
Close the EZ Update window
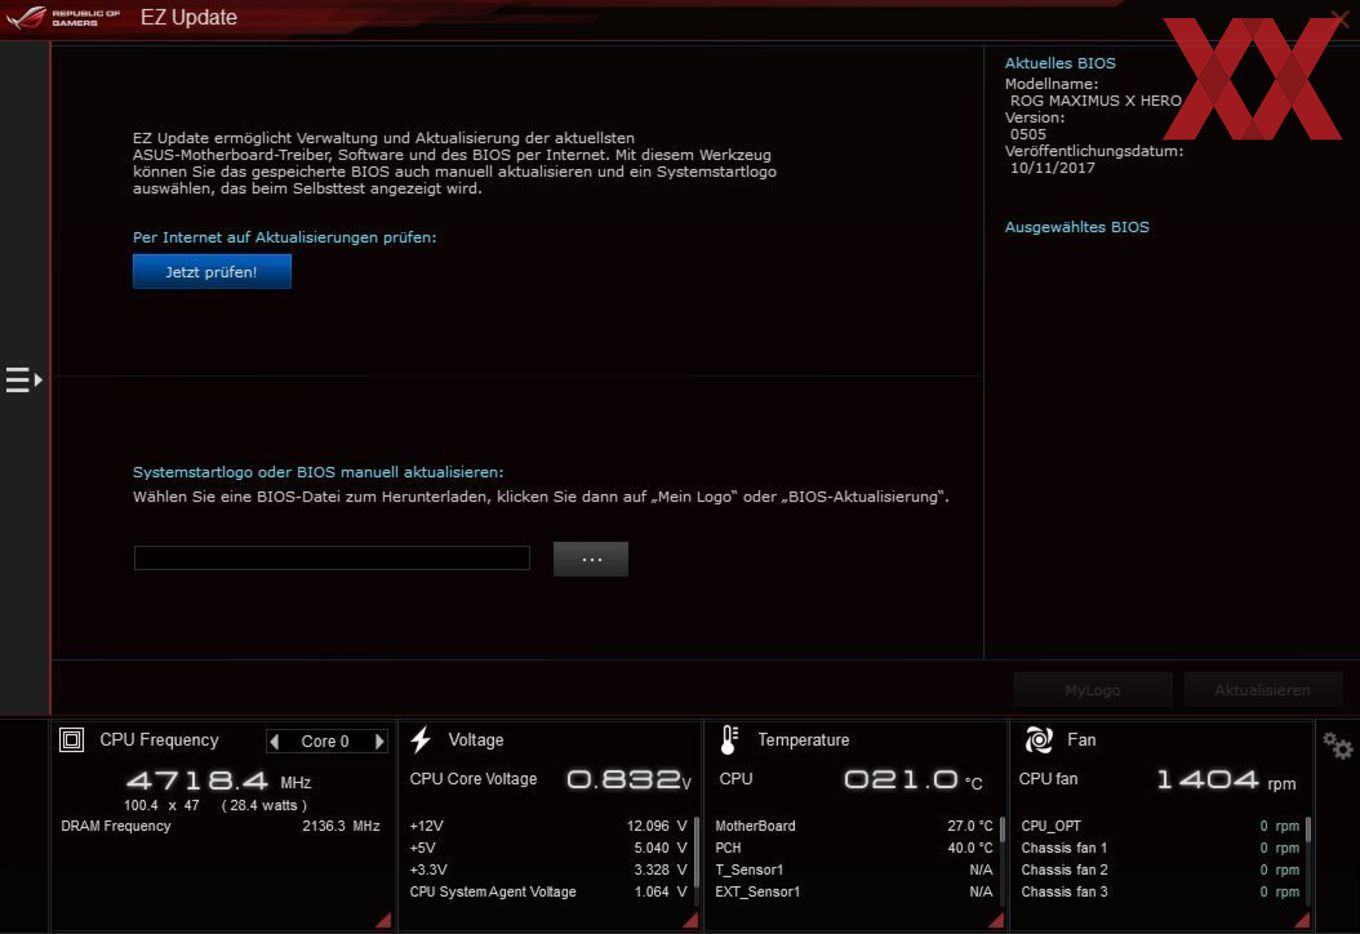pos(1339,18)
